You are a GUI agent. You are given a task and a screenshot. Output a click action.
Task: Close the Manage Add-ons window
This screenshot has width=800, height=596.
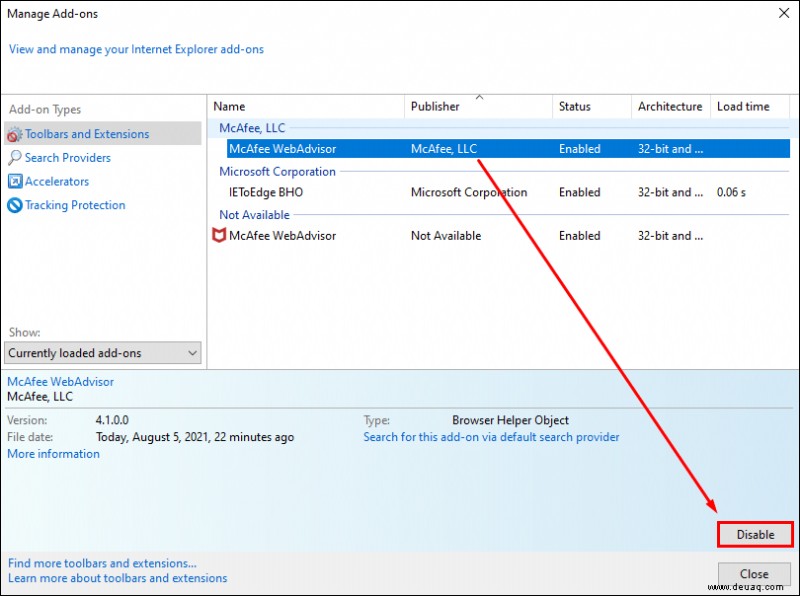tap(784, 13)
